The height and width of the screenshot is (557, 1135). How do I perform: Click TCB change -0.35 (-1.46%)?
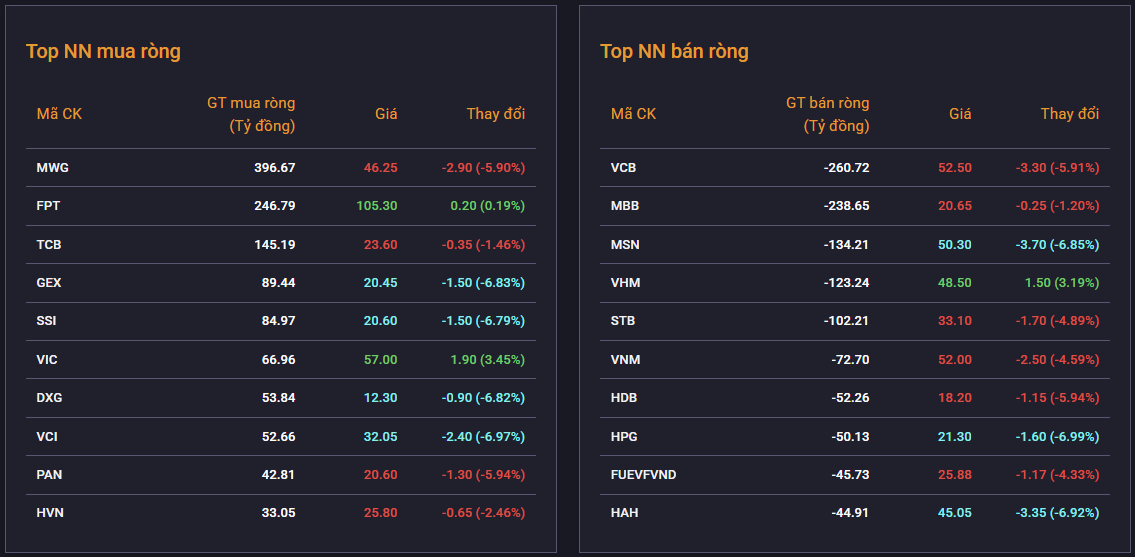point(484,244)
